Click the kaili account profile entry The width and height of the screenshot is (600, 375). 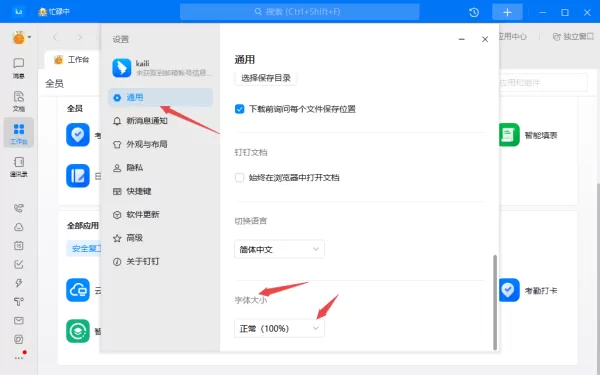click(x=161, y=68)
